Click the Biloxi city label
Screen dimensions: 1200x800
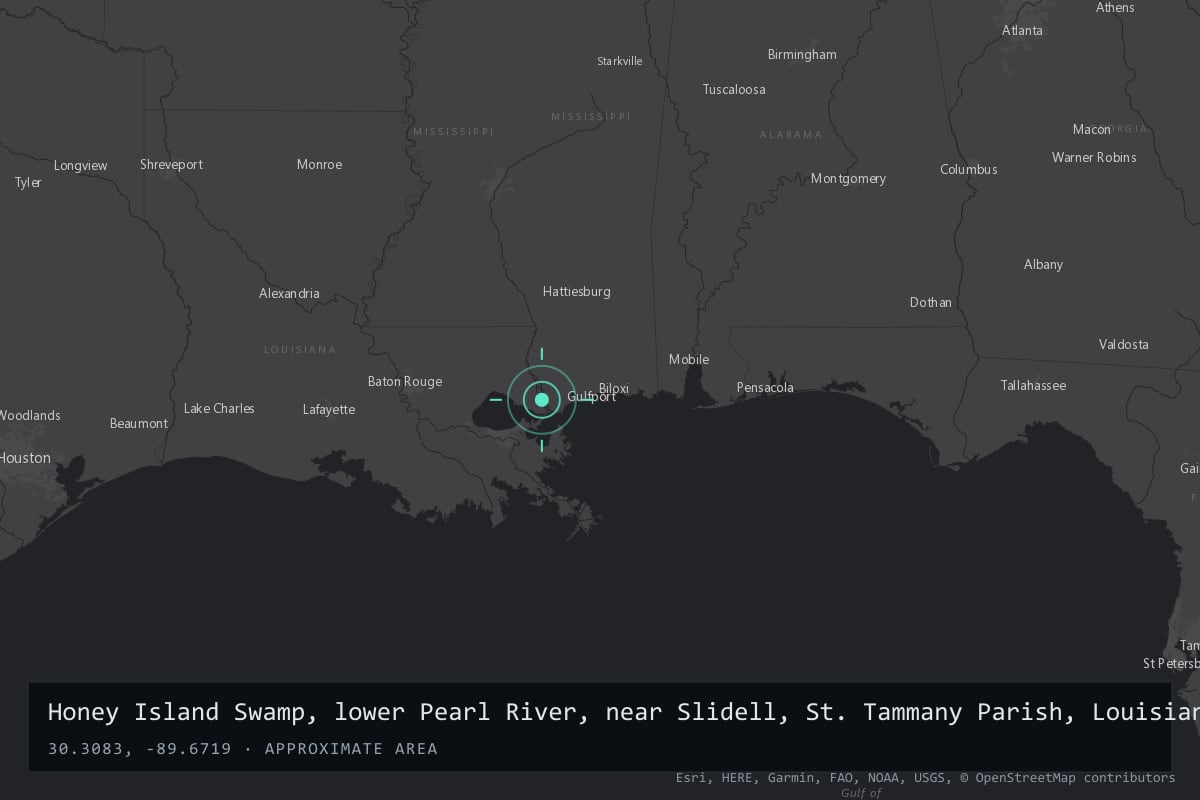click(614, 388)
